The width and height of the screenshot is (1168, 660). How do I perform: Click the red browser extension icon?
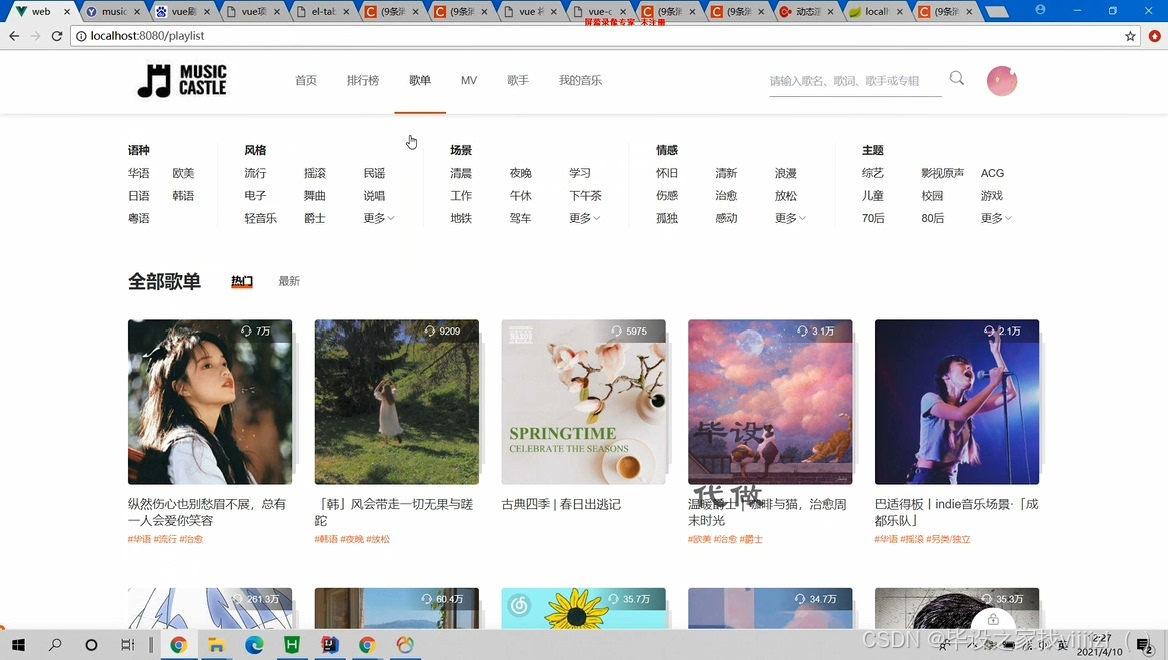(1154, 36)
